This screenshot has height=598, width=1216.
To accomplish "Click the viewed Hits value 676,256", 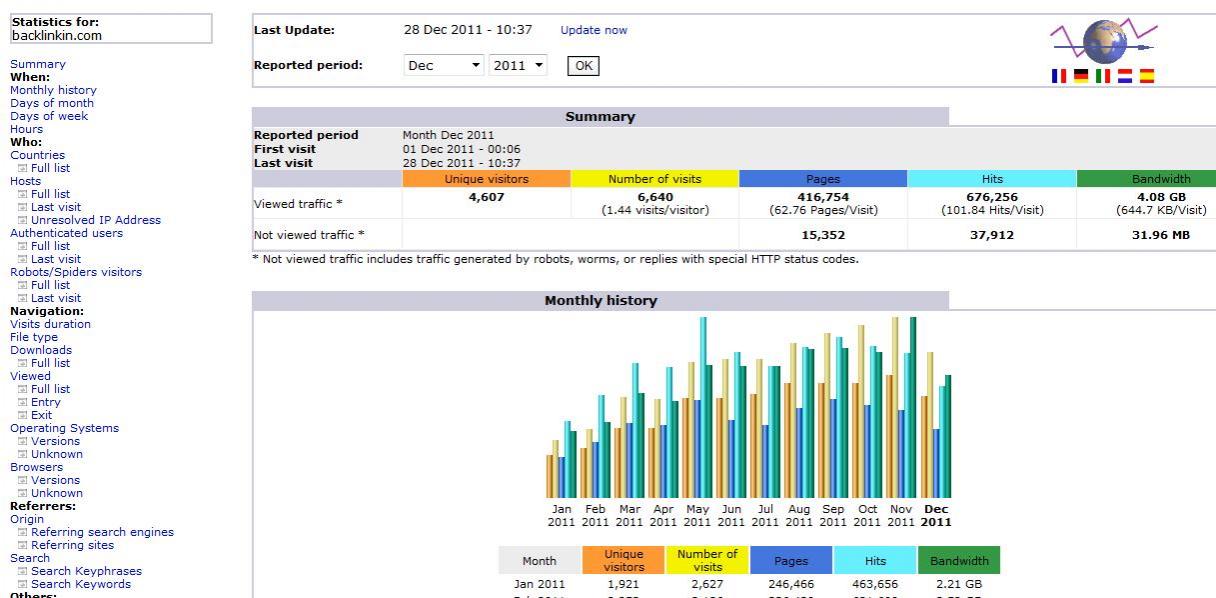I will [x=992, y=197].
